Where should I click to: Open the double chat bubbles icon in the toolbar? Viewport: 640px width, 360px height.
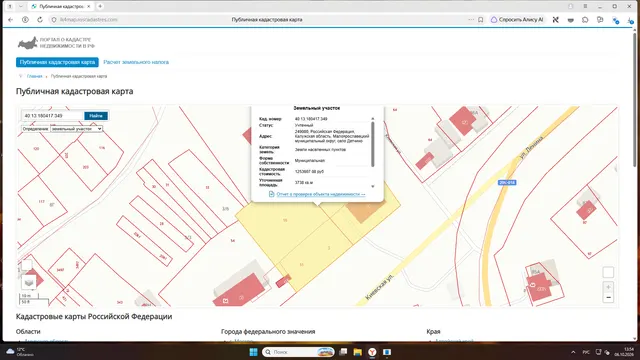coord(600,20)
